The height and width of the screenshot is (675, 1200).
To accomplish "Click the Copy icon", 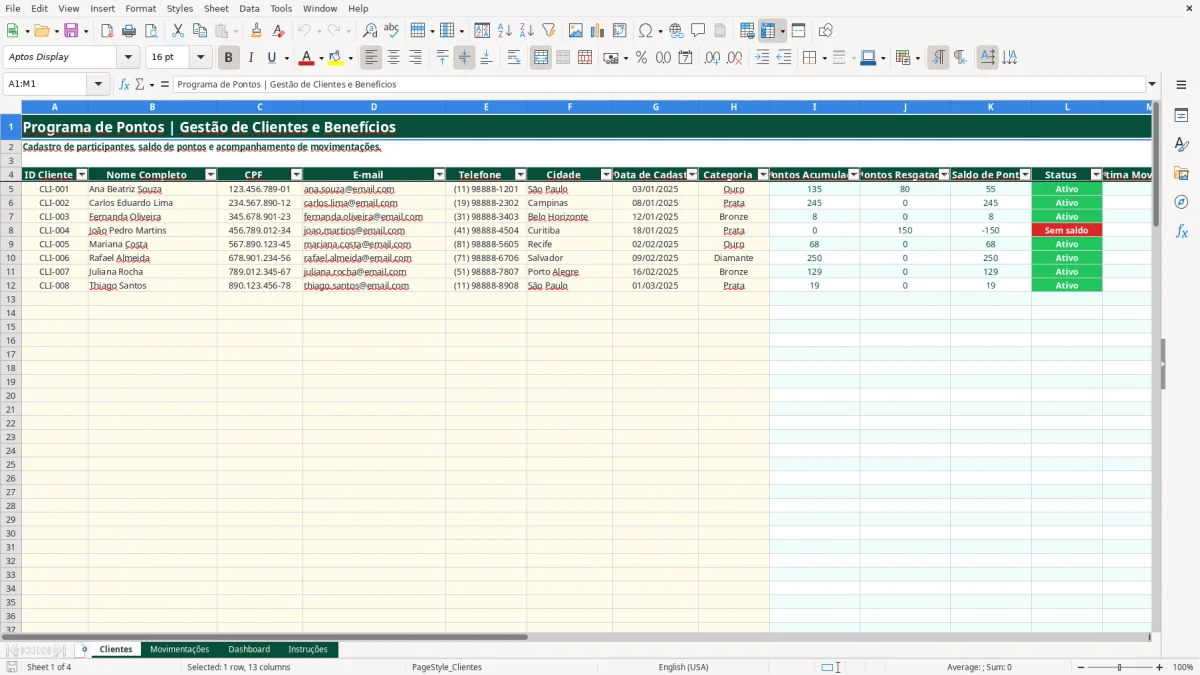I will [200, 31].
